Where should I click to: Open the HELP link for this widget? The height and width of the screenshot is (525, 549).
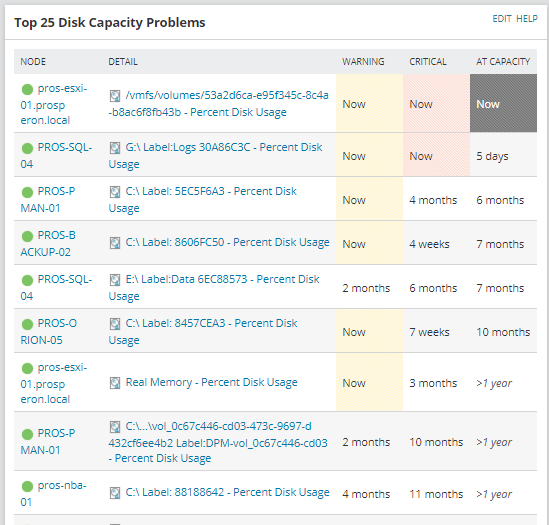(x=527, y=19)
